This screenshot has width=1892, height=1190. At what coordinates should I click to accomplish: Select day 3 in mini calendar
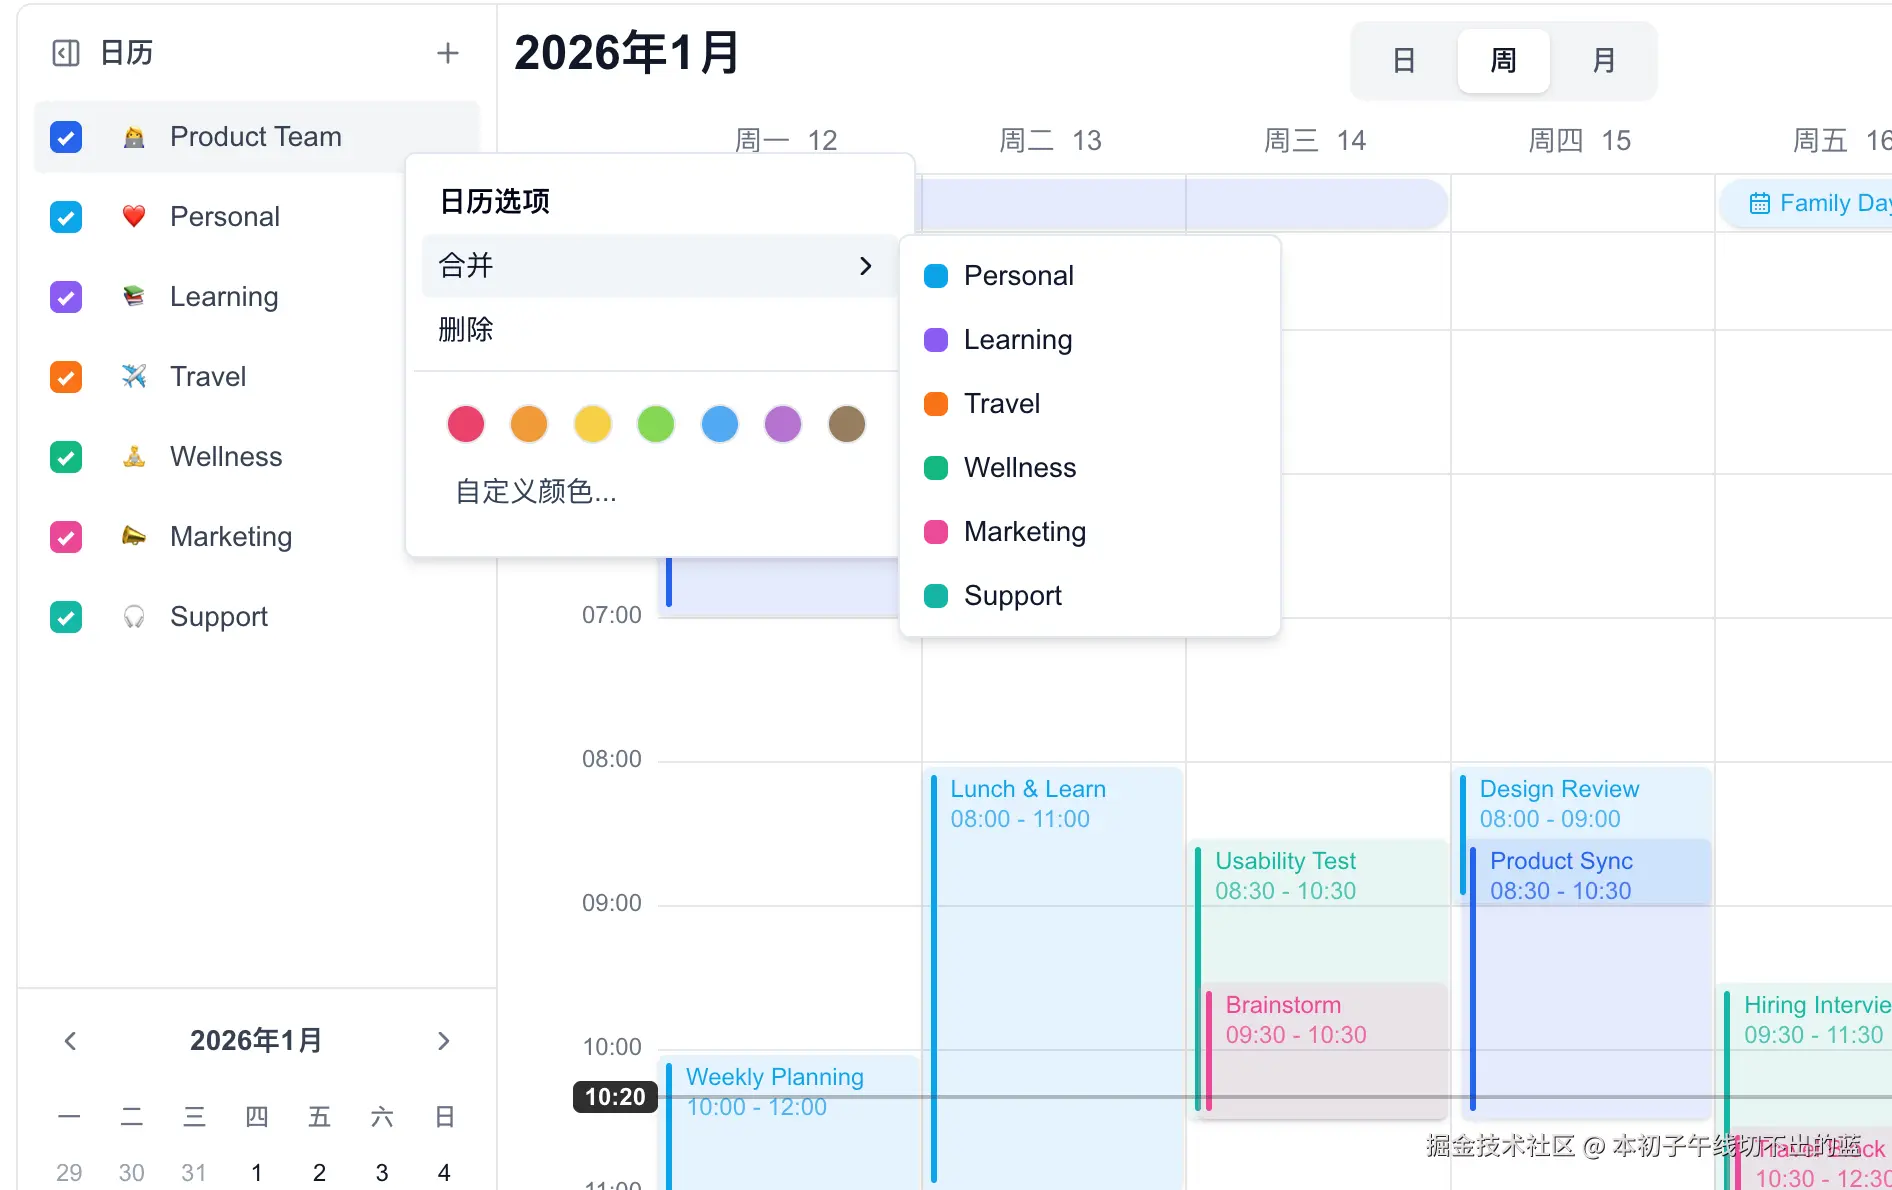[x=382, y=1173]
